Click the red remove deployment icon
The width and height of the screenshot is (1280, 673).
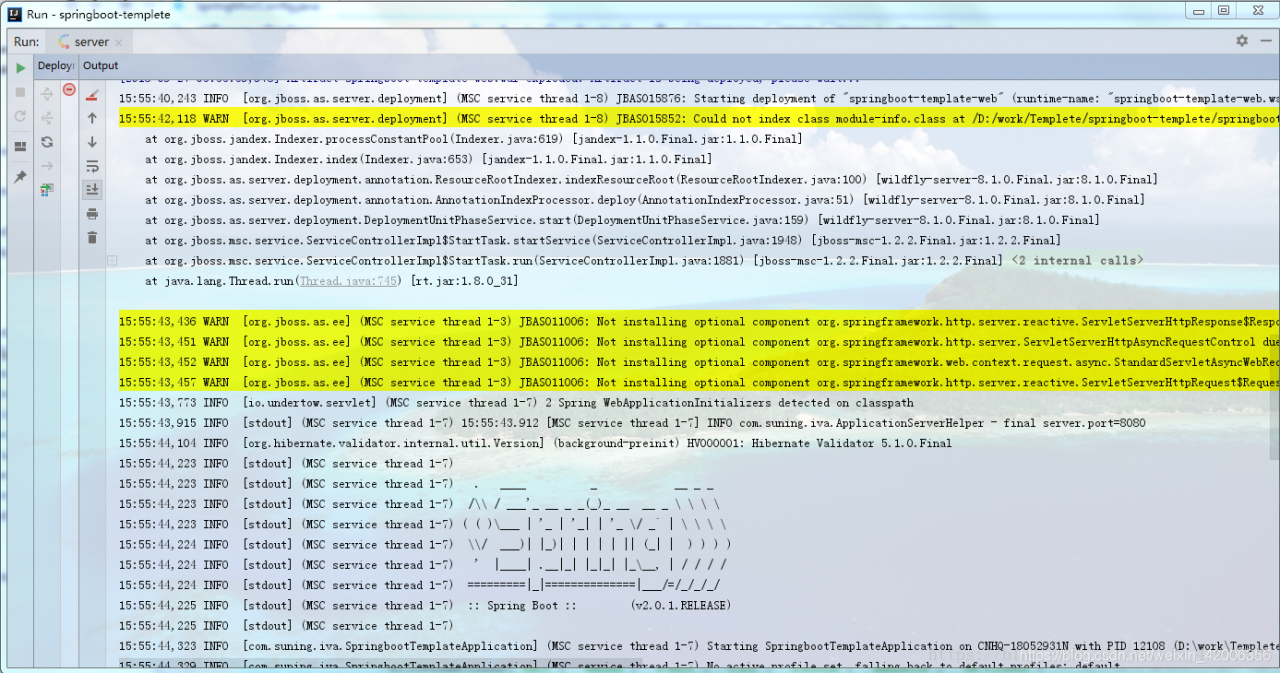(69, 90)
